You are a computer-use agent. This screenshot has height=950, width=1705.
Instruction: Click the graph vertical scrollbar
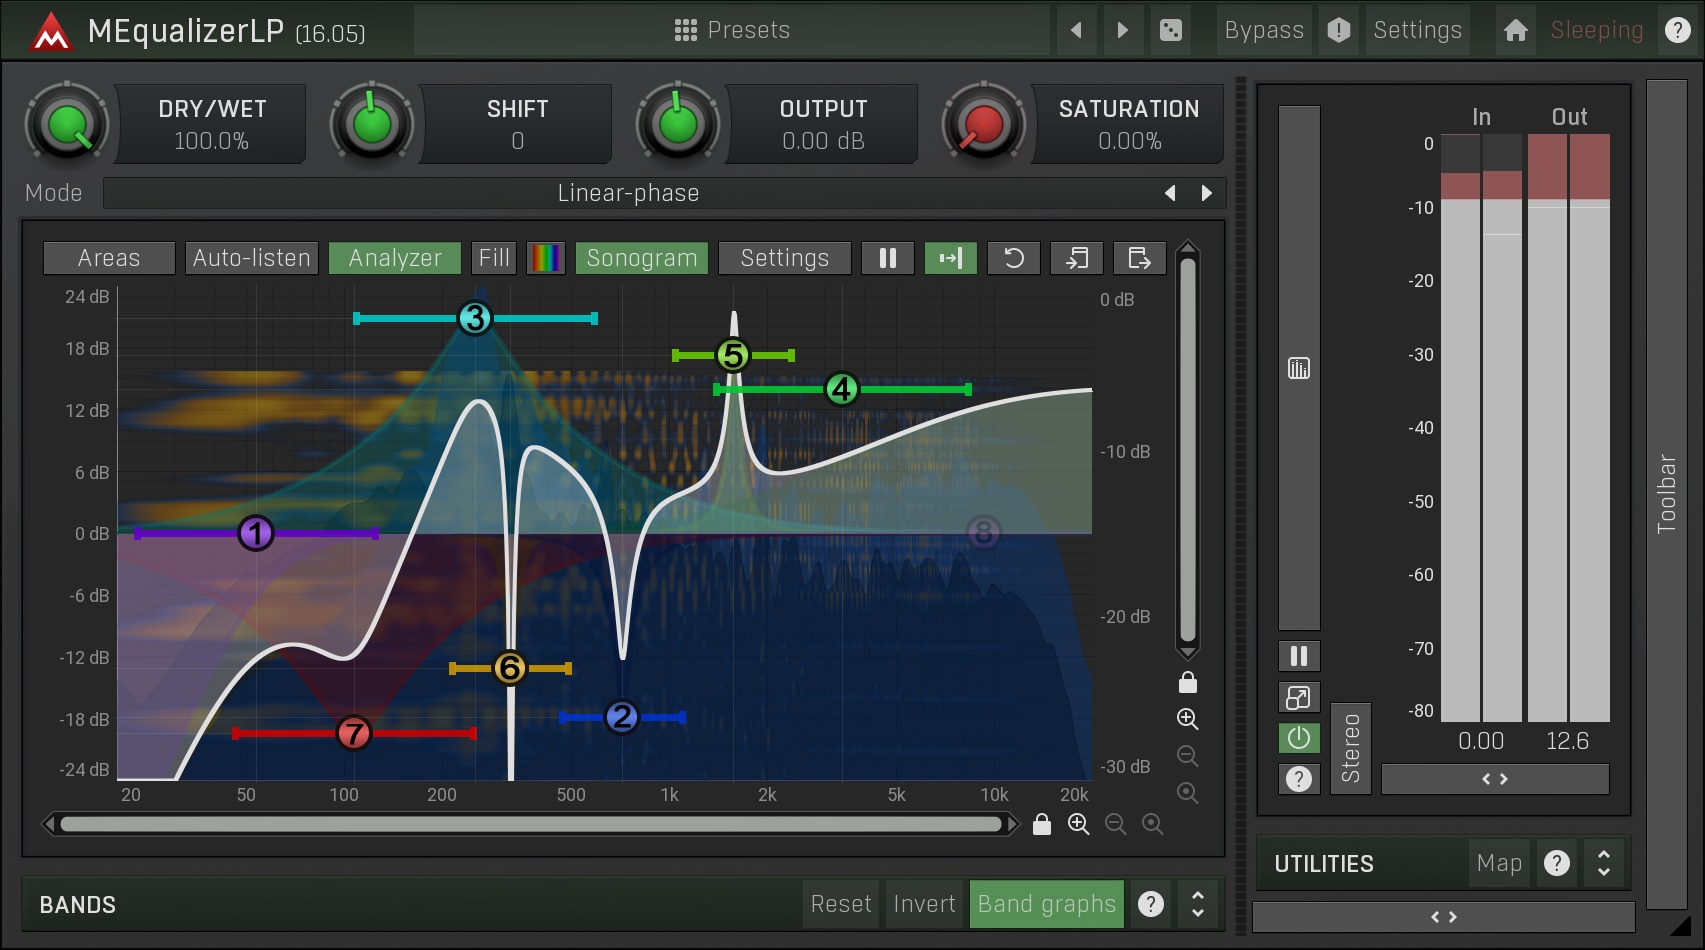[x=1188, y=450]
